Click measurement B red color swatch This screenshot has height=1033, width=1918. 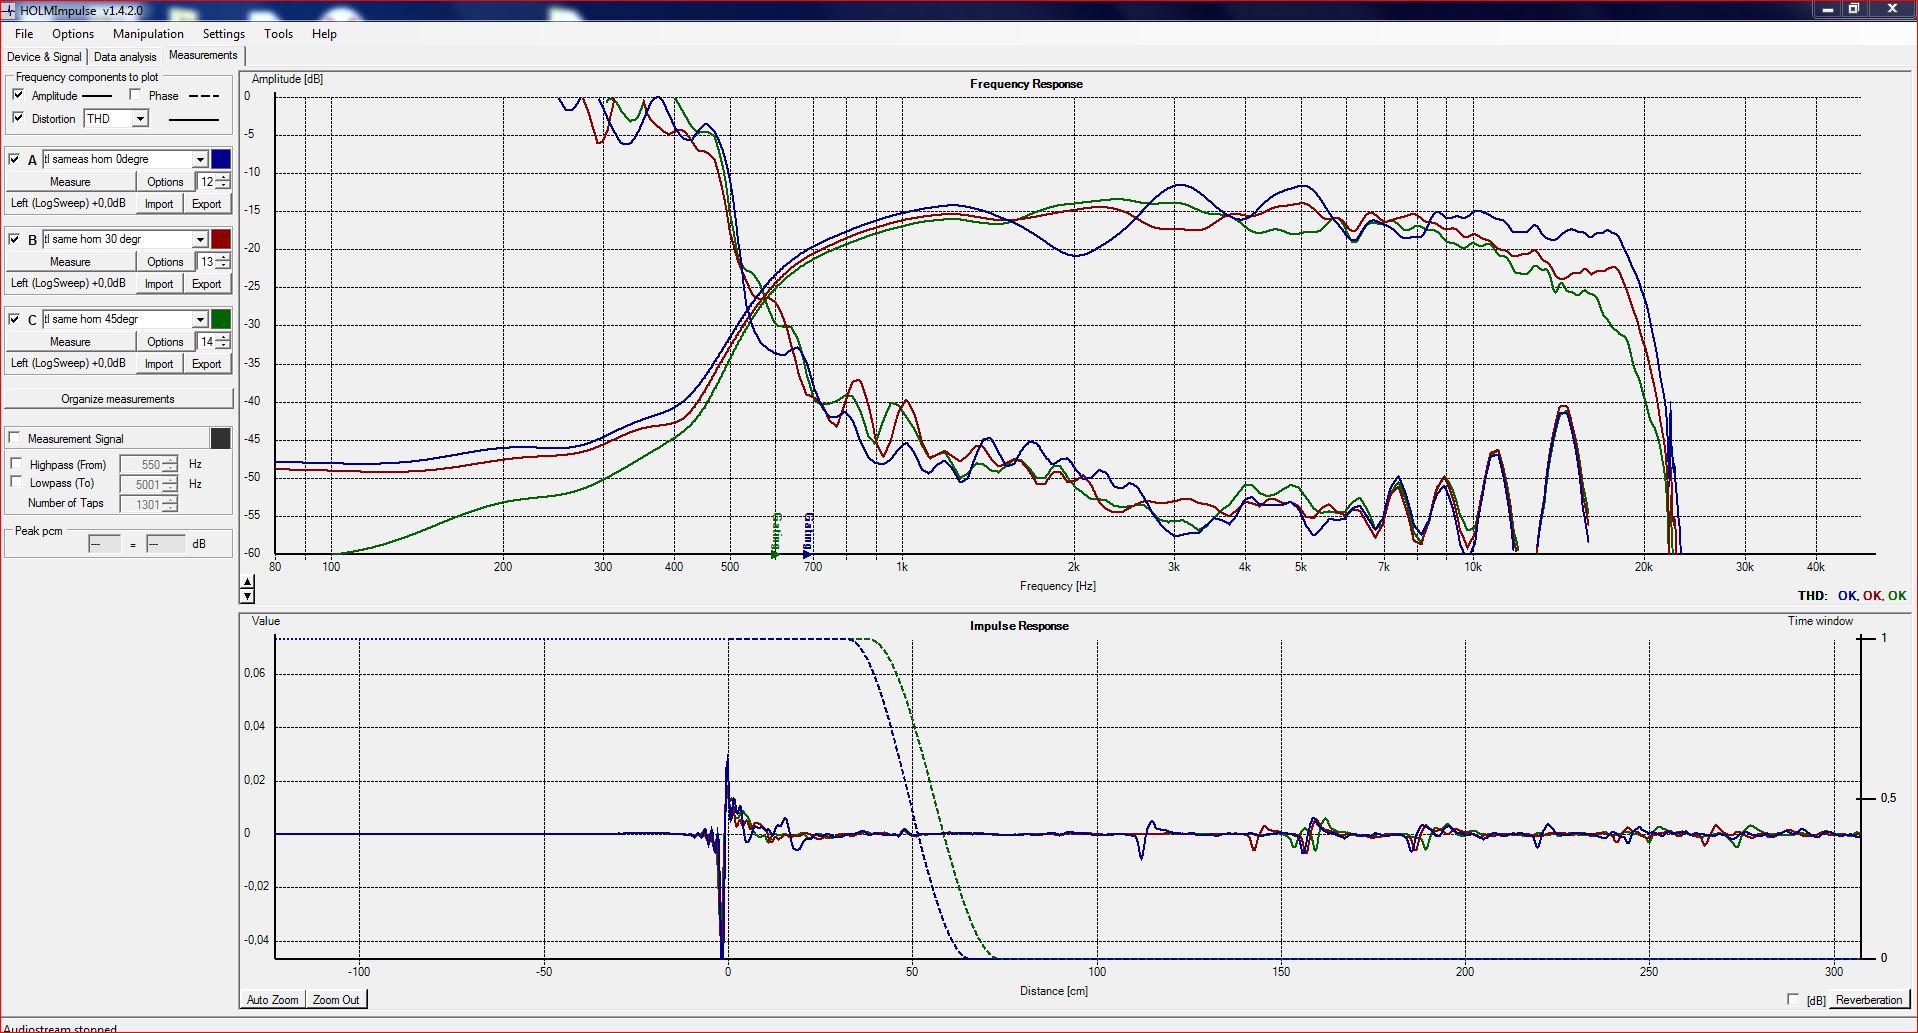point(221,239)
